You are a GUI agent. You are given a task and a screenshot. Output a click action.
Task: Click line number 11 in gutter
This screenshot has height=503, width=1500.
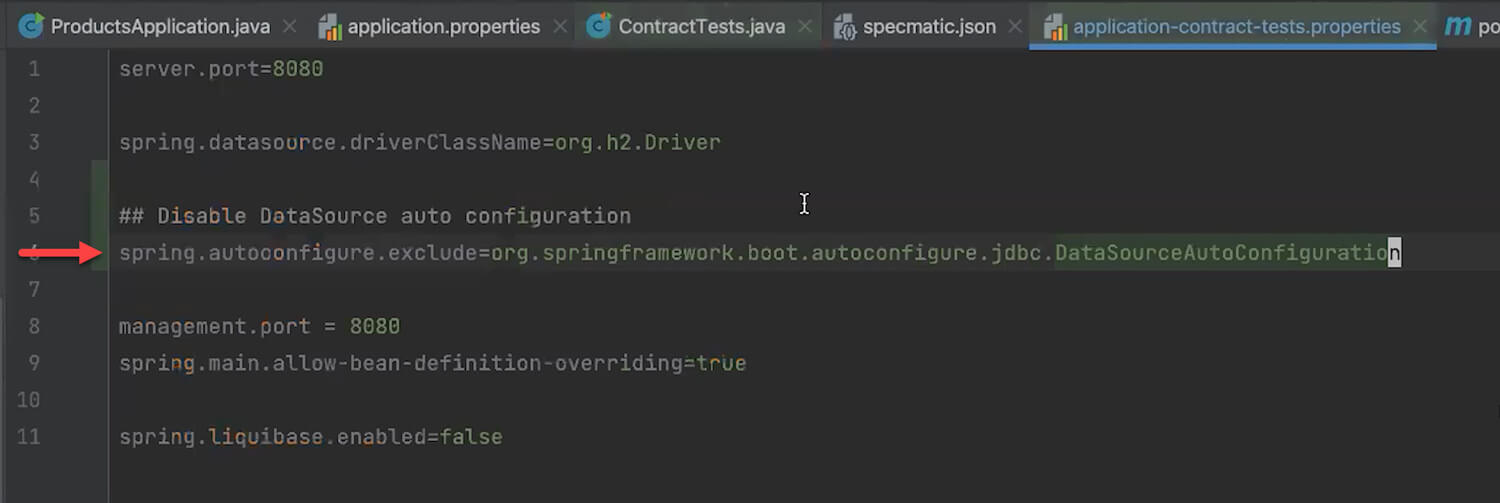coord(30,437)
